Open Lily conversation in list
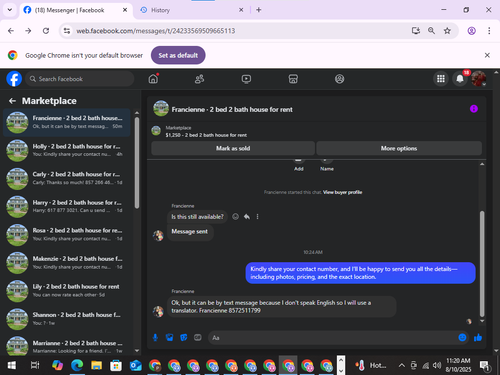This screenshot has height=375, width=500. (x=67, y=291)
